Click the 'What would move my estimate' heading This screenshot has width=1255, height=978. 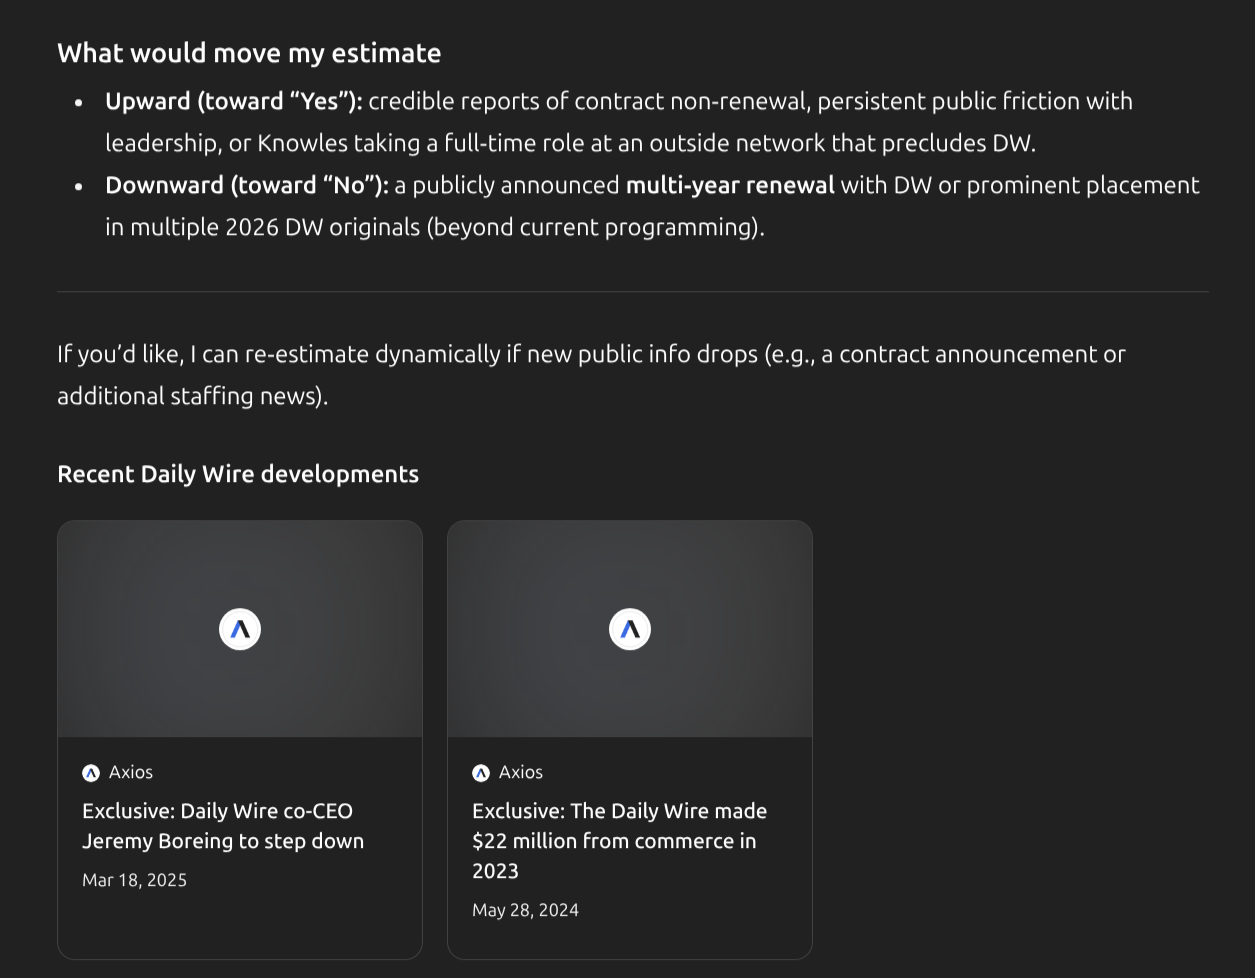pos(249,53)
